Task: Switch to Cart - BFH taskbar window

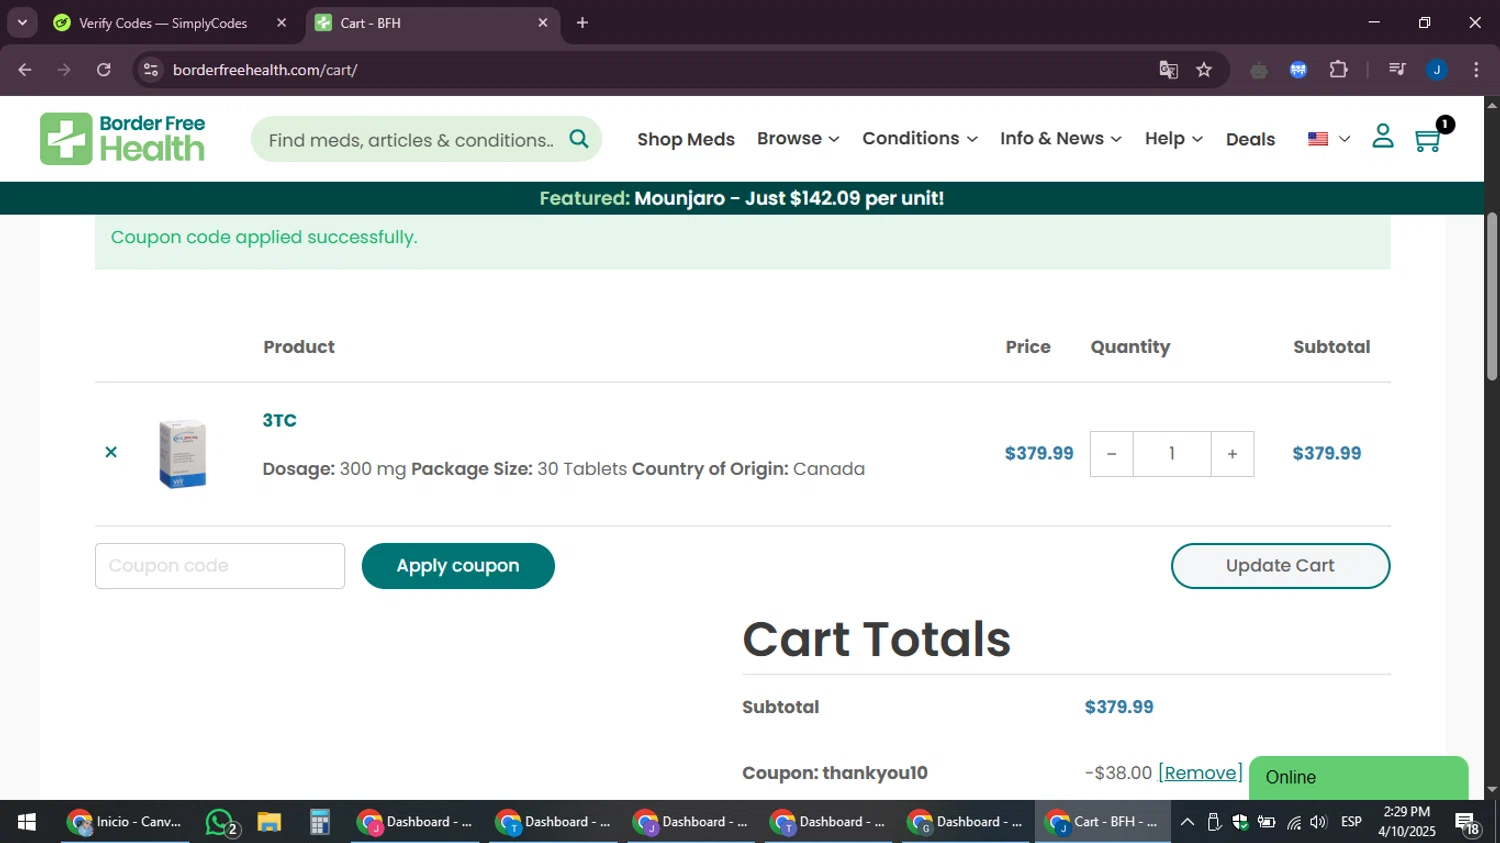Action: point(1102,822)
